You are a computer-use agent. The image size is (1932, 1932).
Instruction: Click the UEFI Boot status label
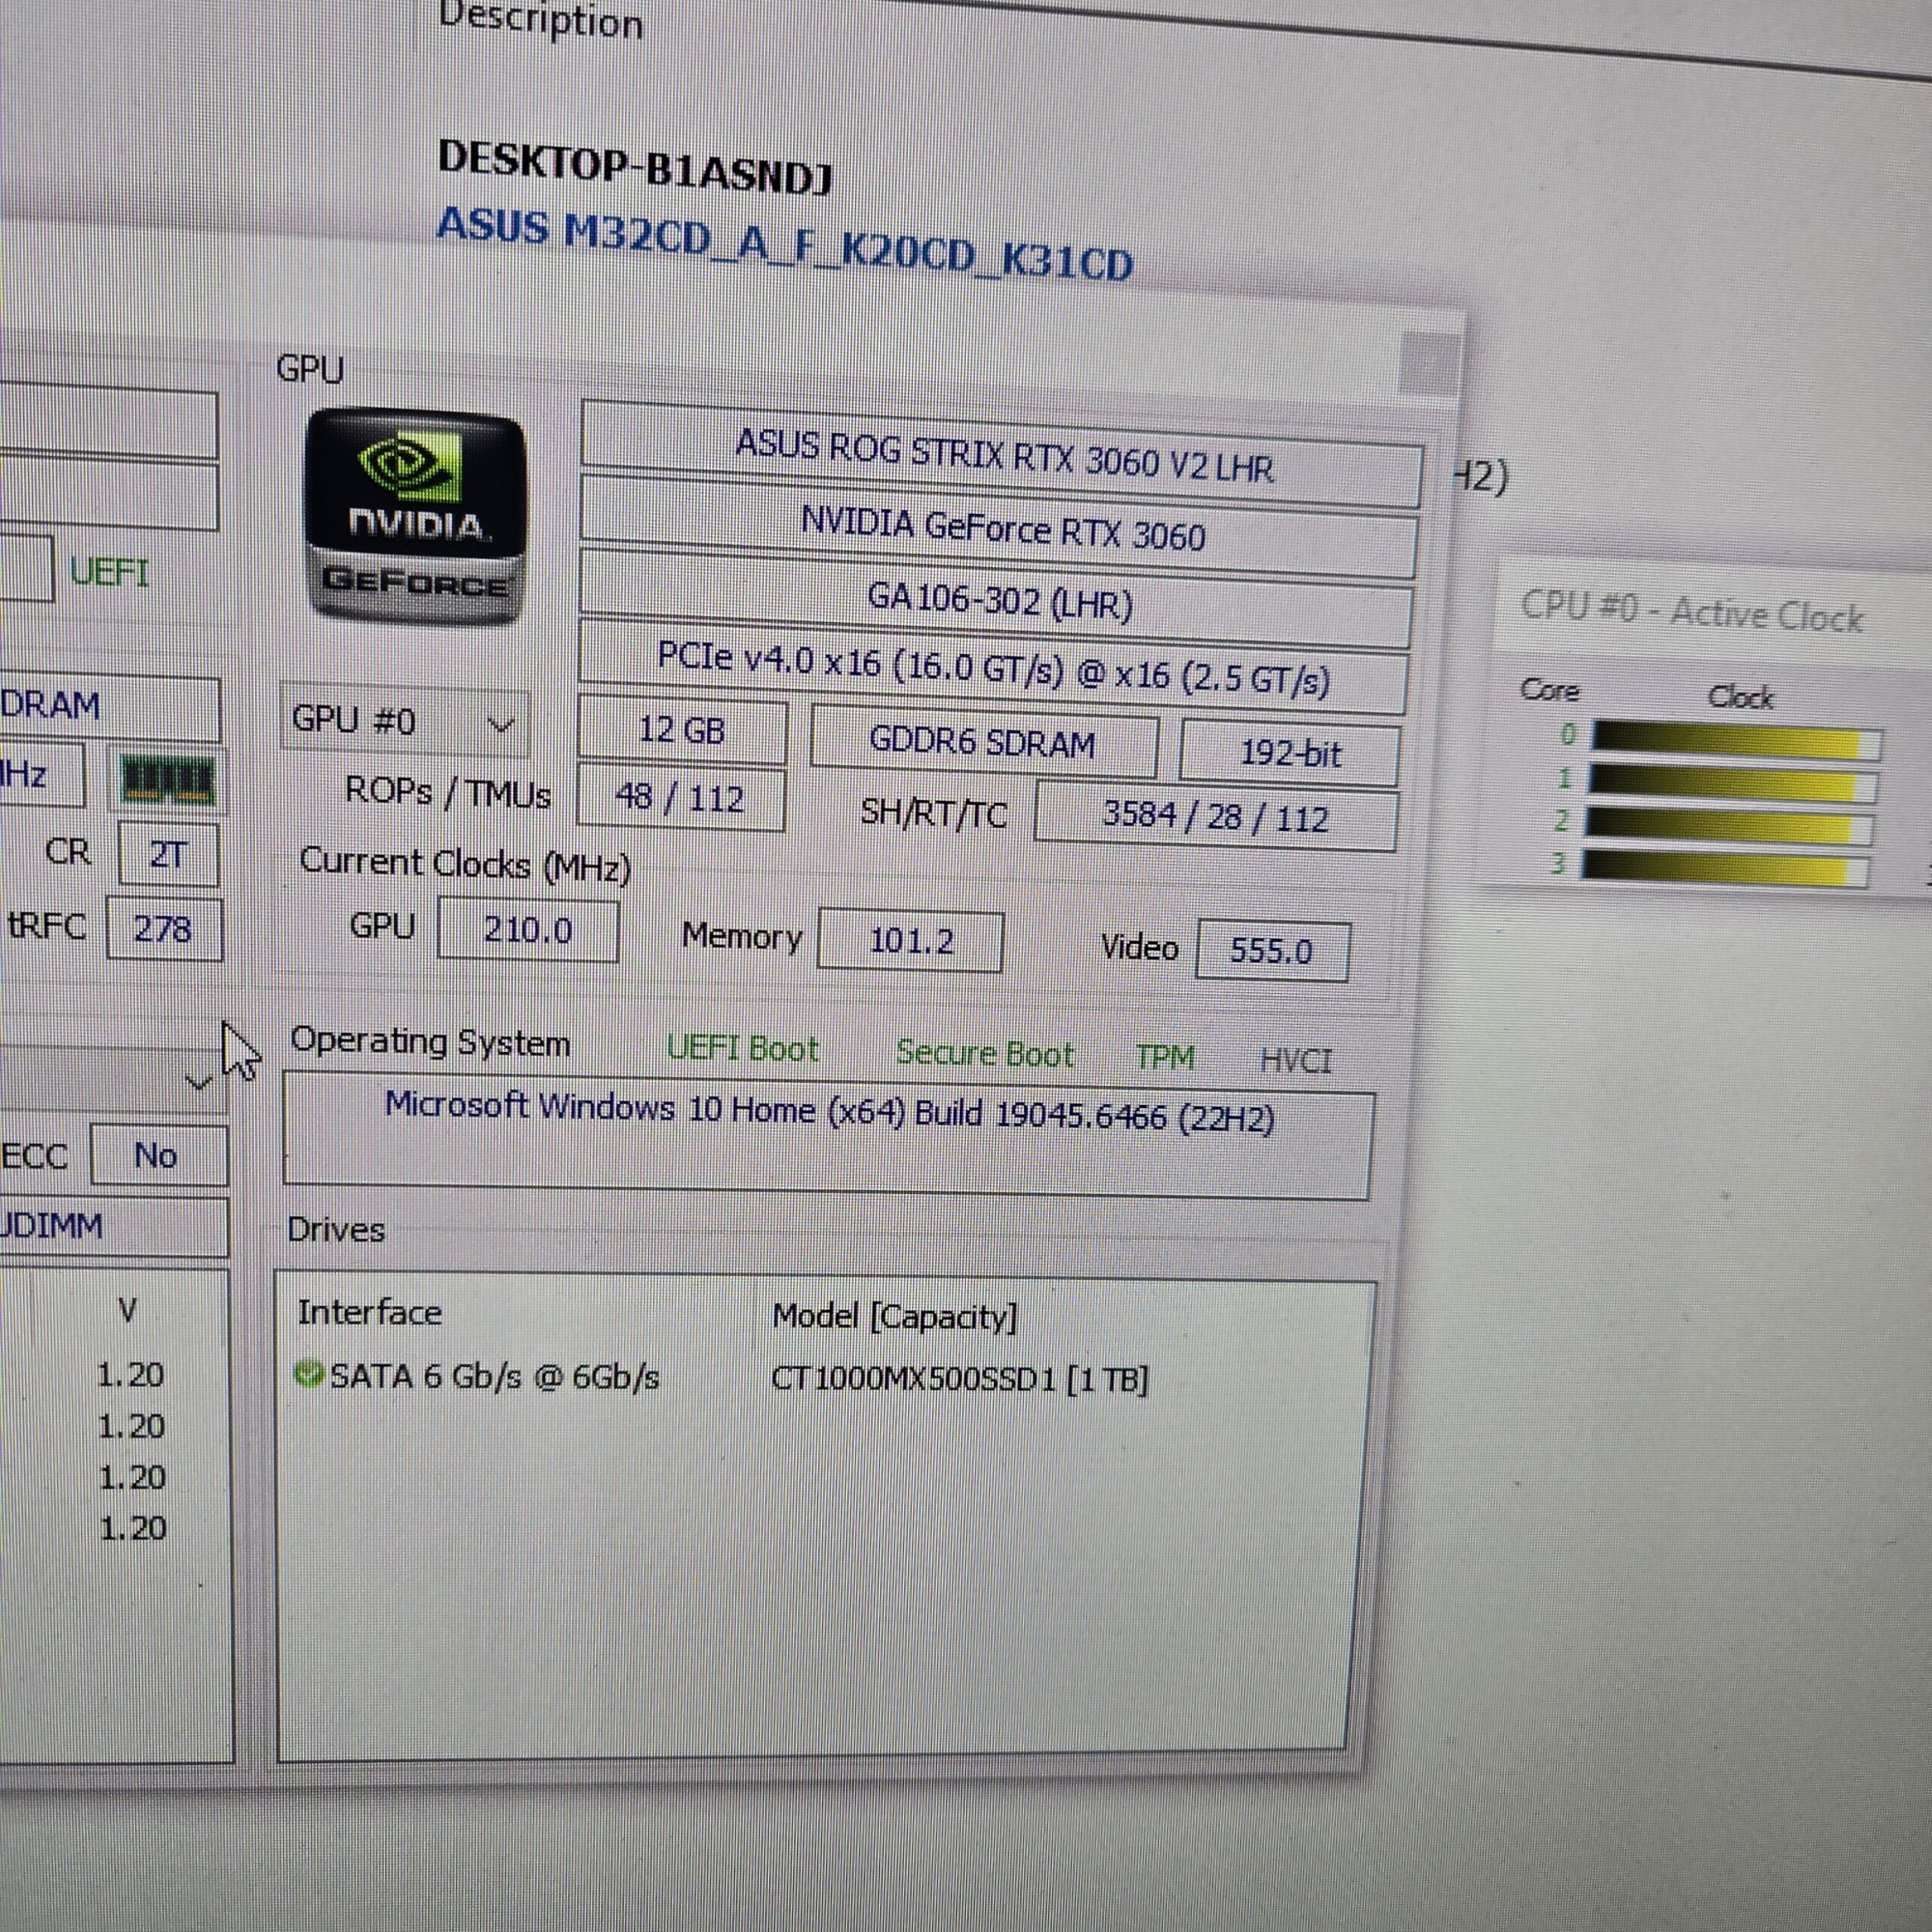742,1048
